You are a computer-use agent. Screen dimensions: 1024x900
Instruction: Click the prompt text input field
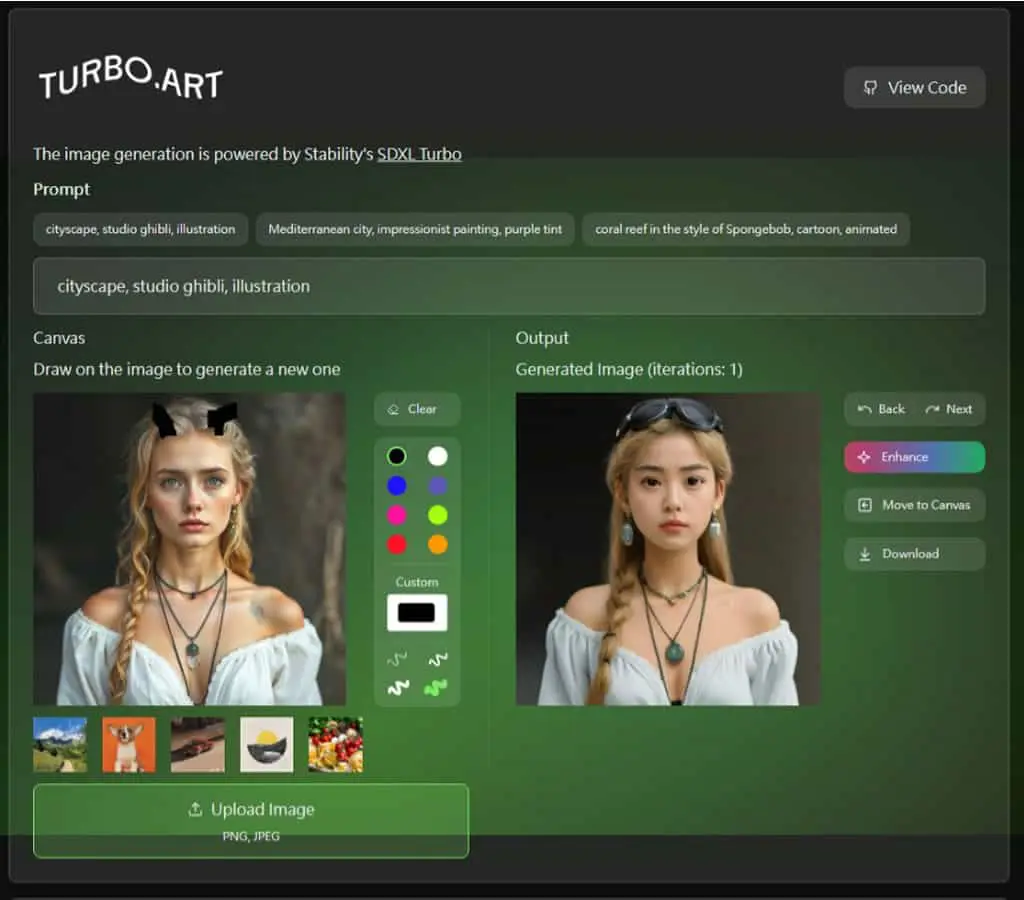click(x=509, y=286)
